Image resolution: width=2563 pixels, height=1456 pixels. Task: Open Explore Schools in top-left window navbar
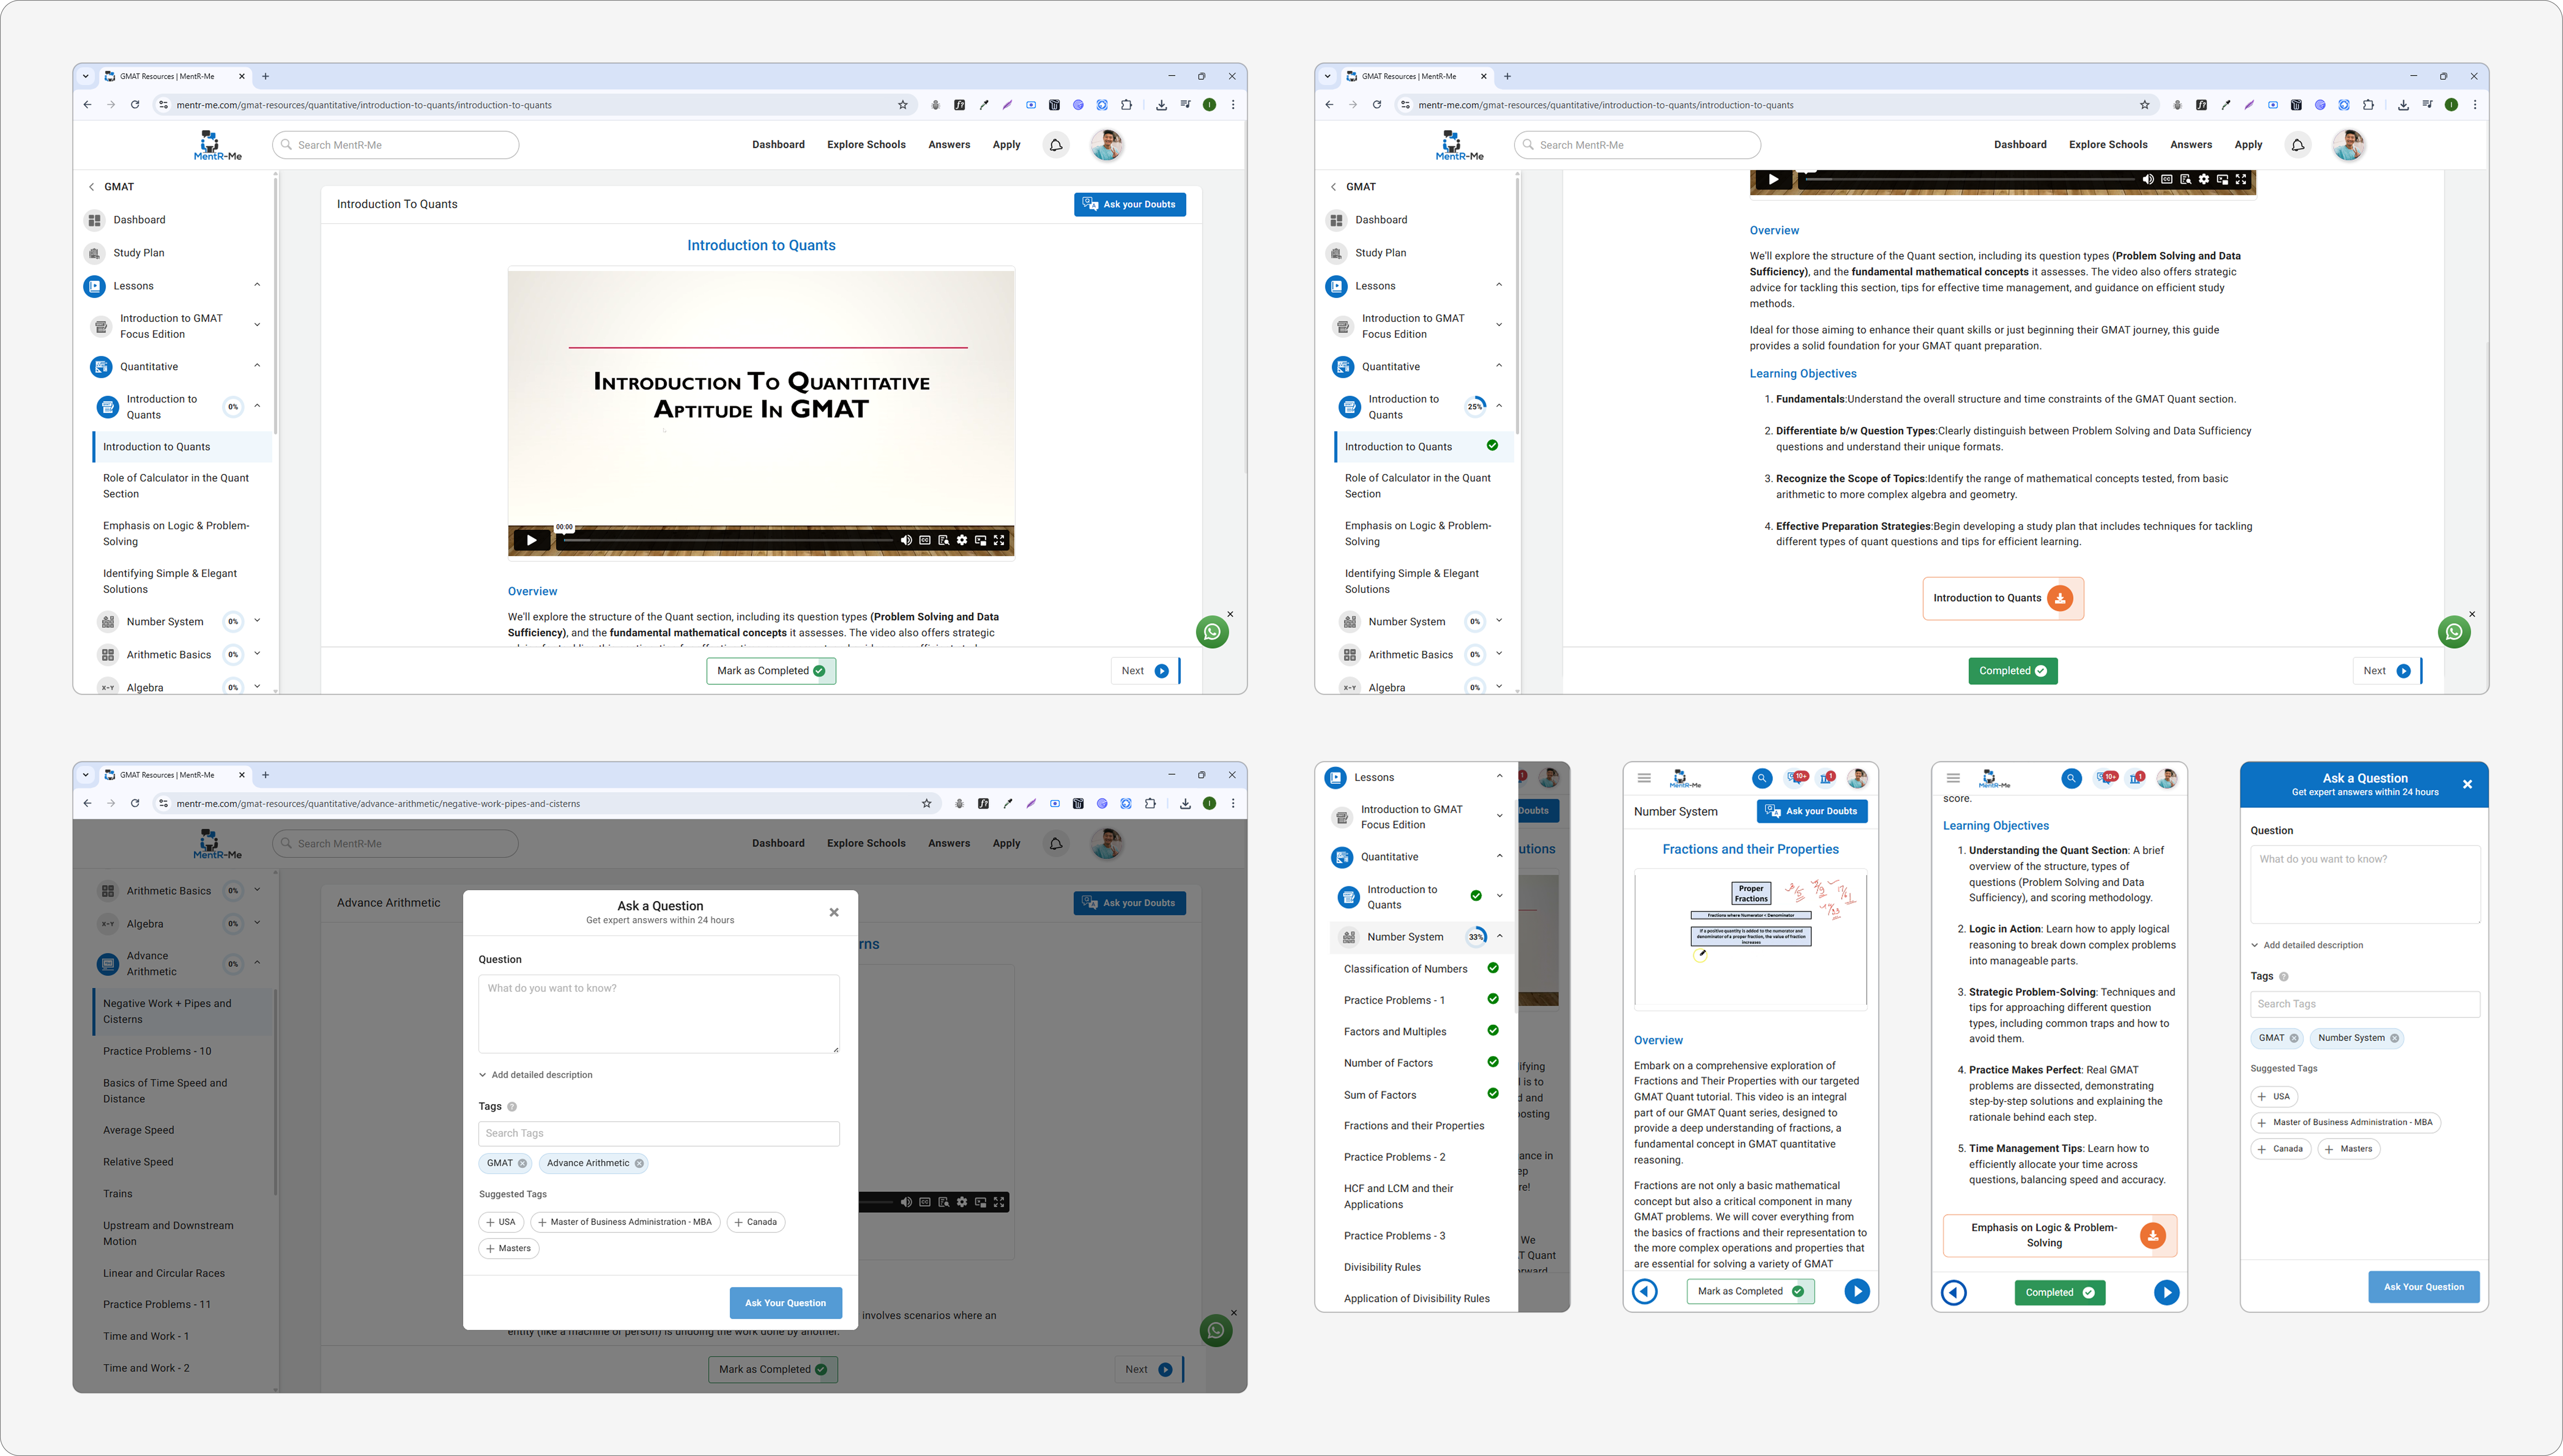click(866, 145)
